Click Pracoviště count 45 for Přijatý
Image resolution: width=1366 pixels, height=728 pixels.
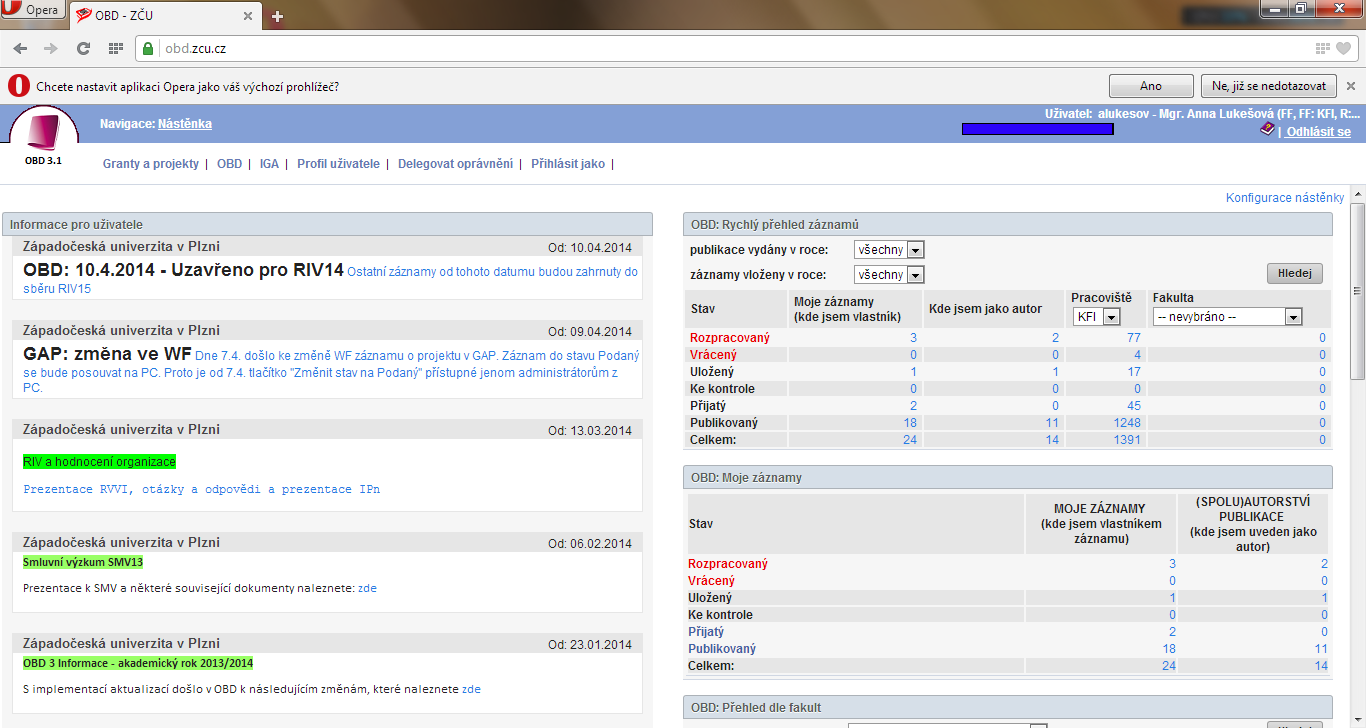[1133, 406]
